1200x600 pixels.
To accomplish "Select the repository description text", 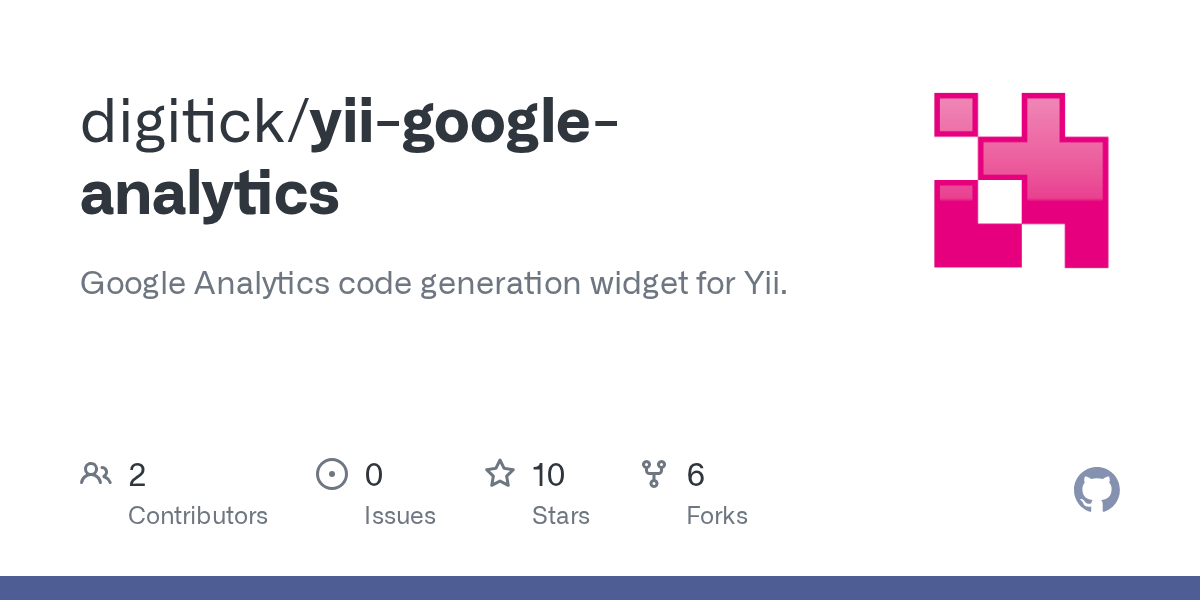I will coord(433,284).
